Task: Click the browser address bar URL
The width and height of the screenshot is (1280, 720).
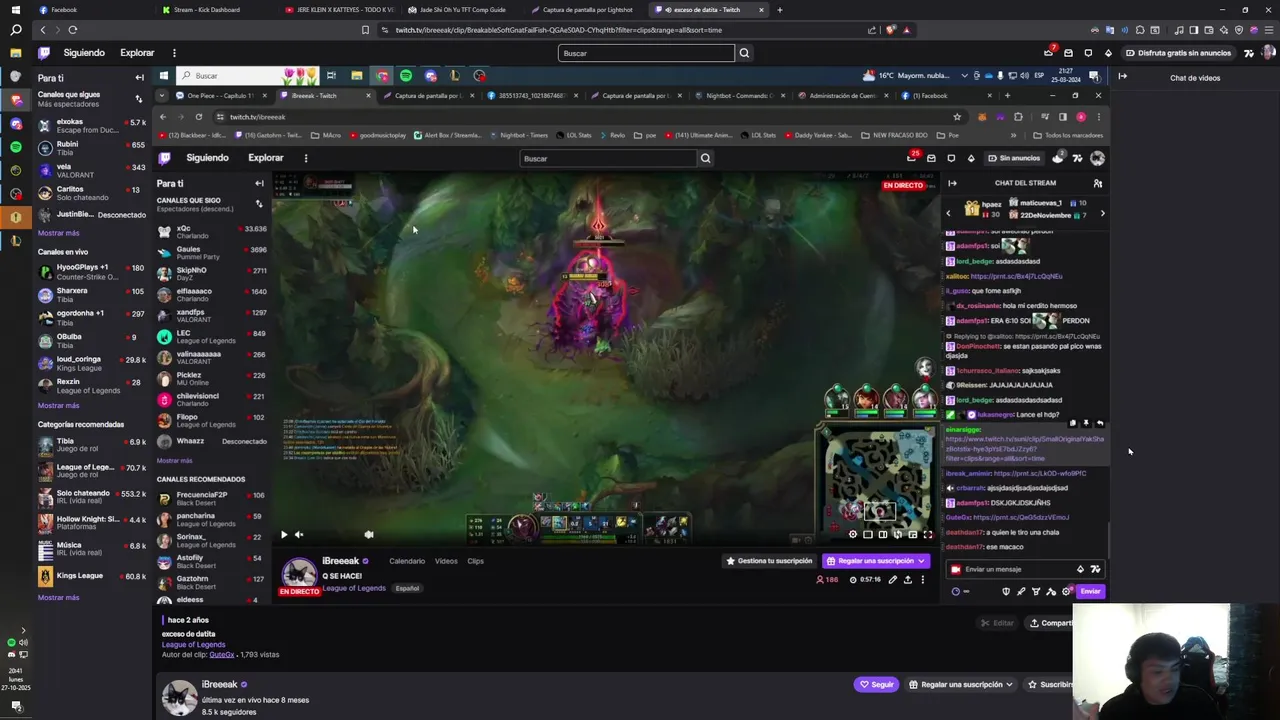Action: point(558,30)
